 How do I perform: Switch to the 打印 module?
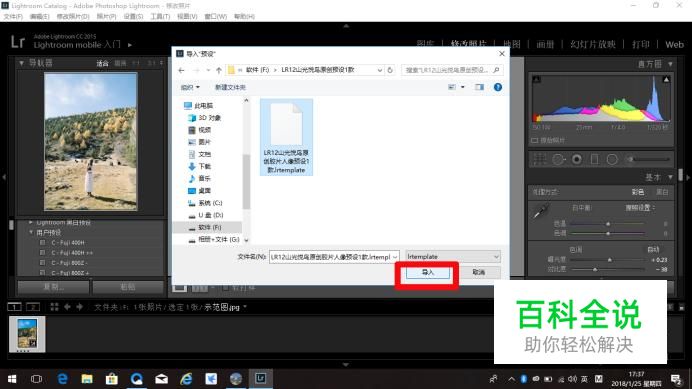click(640, 45)
